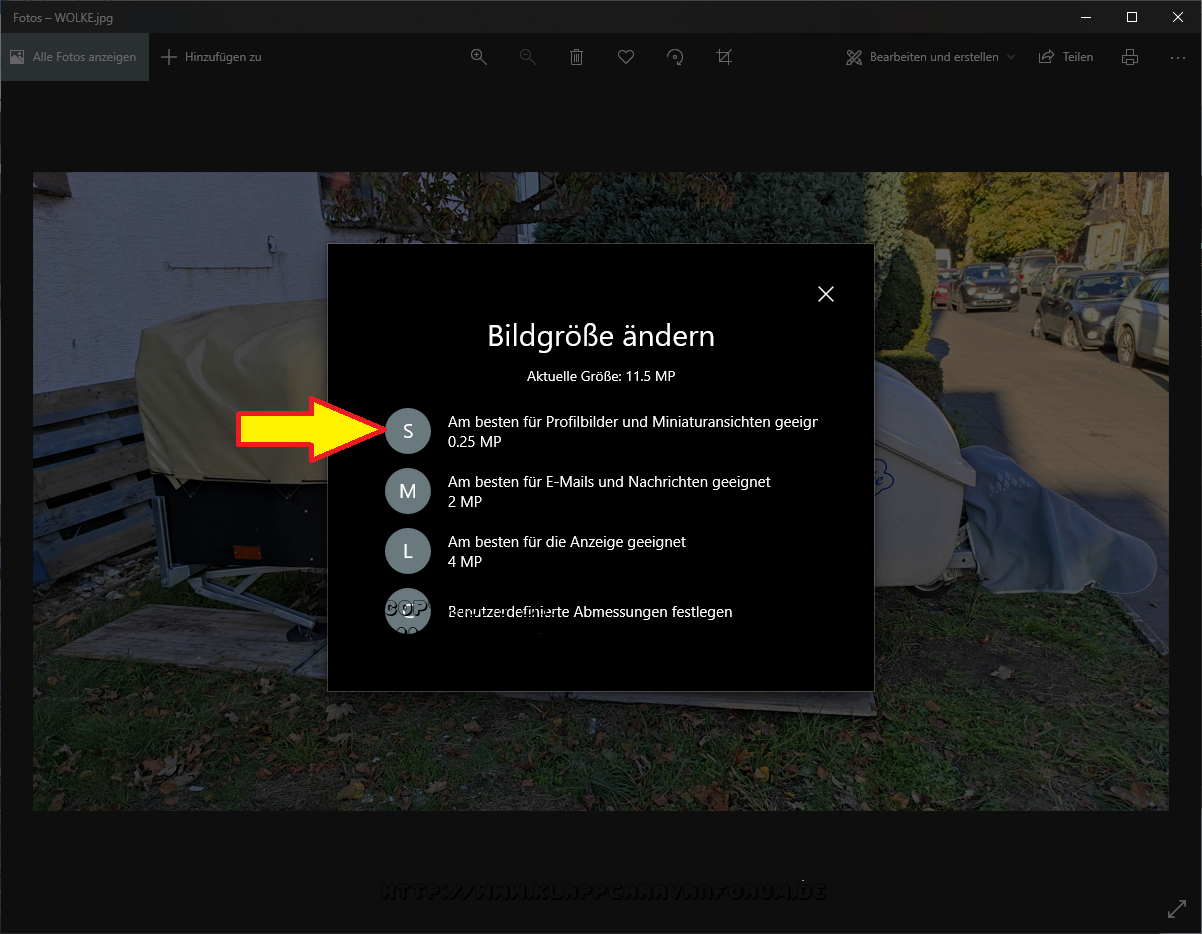Enter fullscreen with the expand arrows icon

(1177, 909)
